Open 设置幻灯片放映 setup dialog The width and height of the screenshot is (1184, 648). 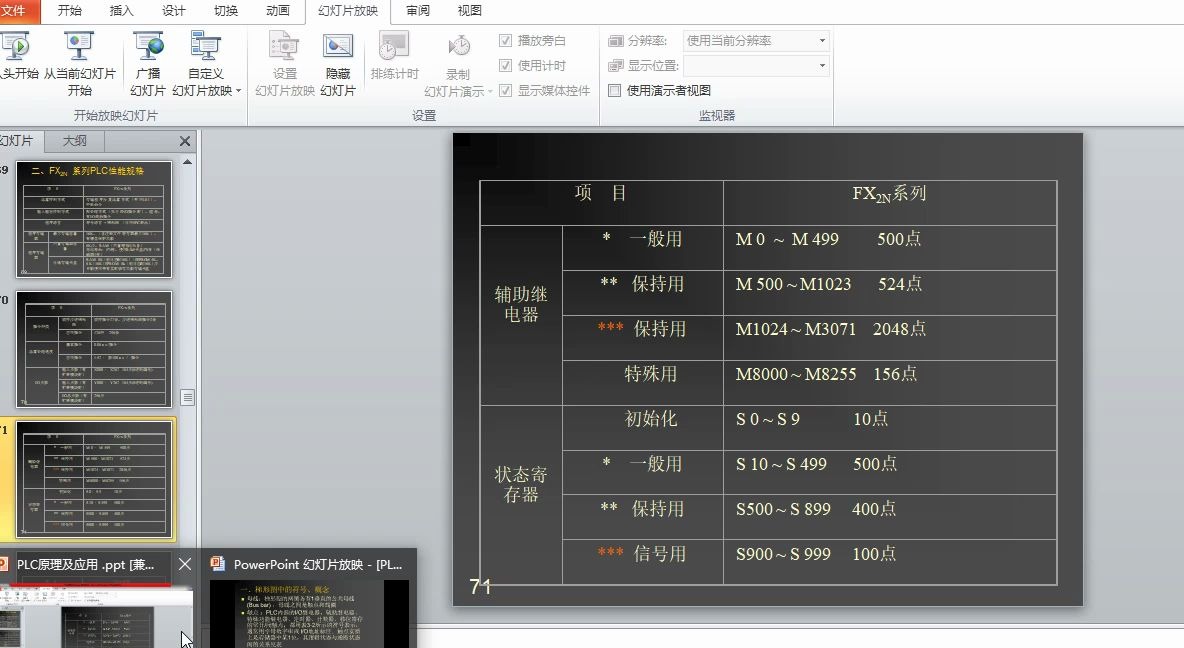[x=283, y=60]
